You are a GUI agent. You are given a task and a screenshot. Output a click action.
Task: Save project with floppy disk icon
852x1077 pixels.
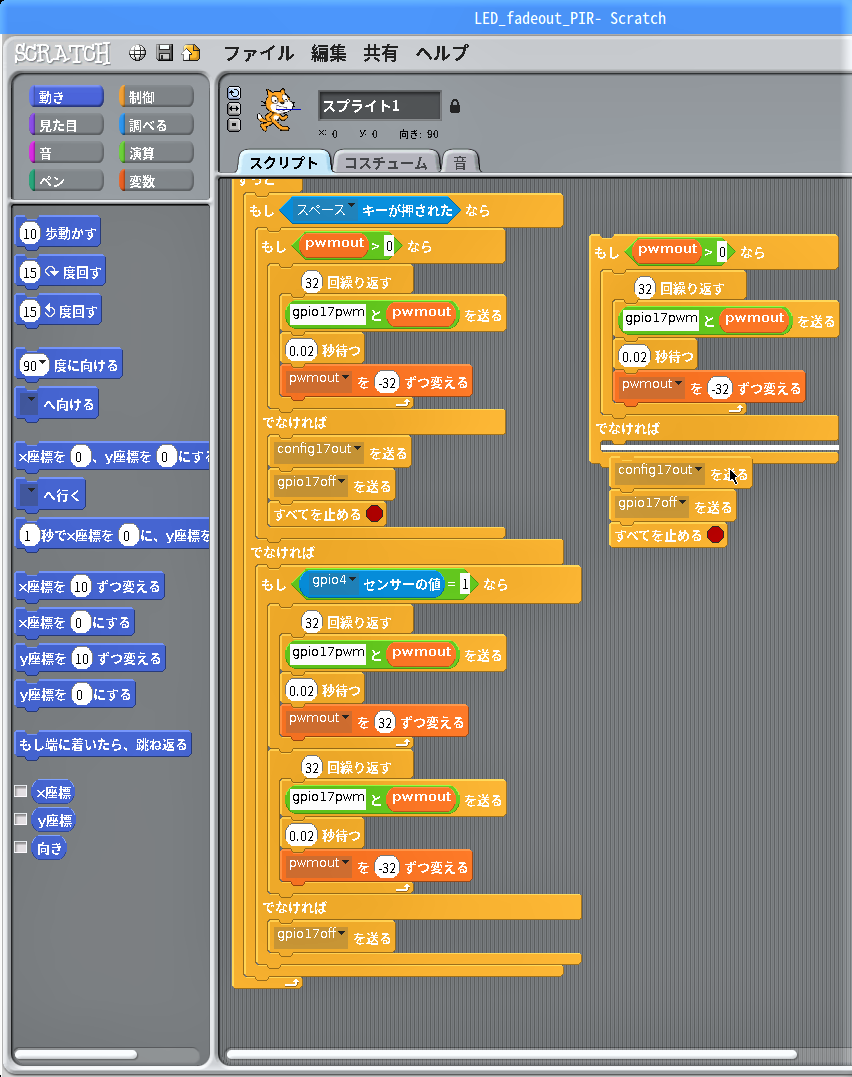pyautogui.click(x=165, y=53)
